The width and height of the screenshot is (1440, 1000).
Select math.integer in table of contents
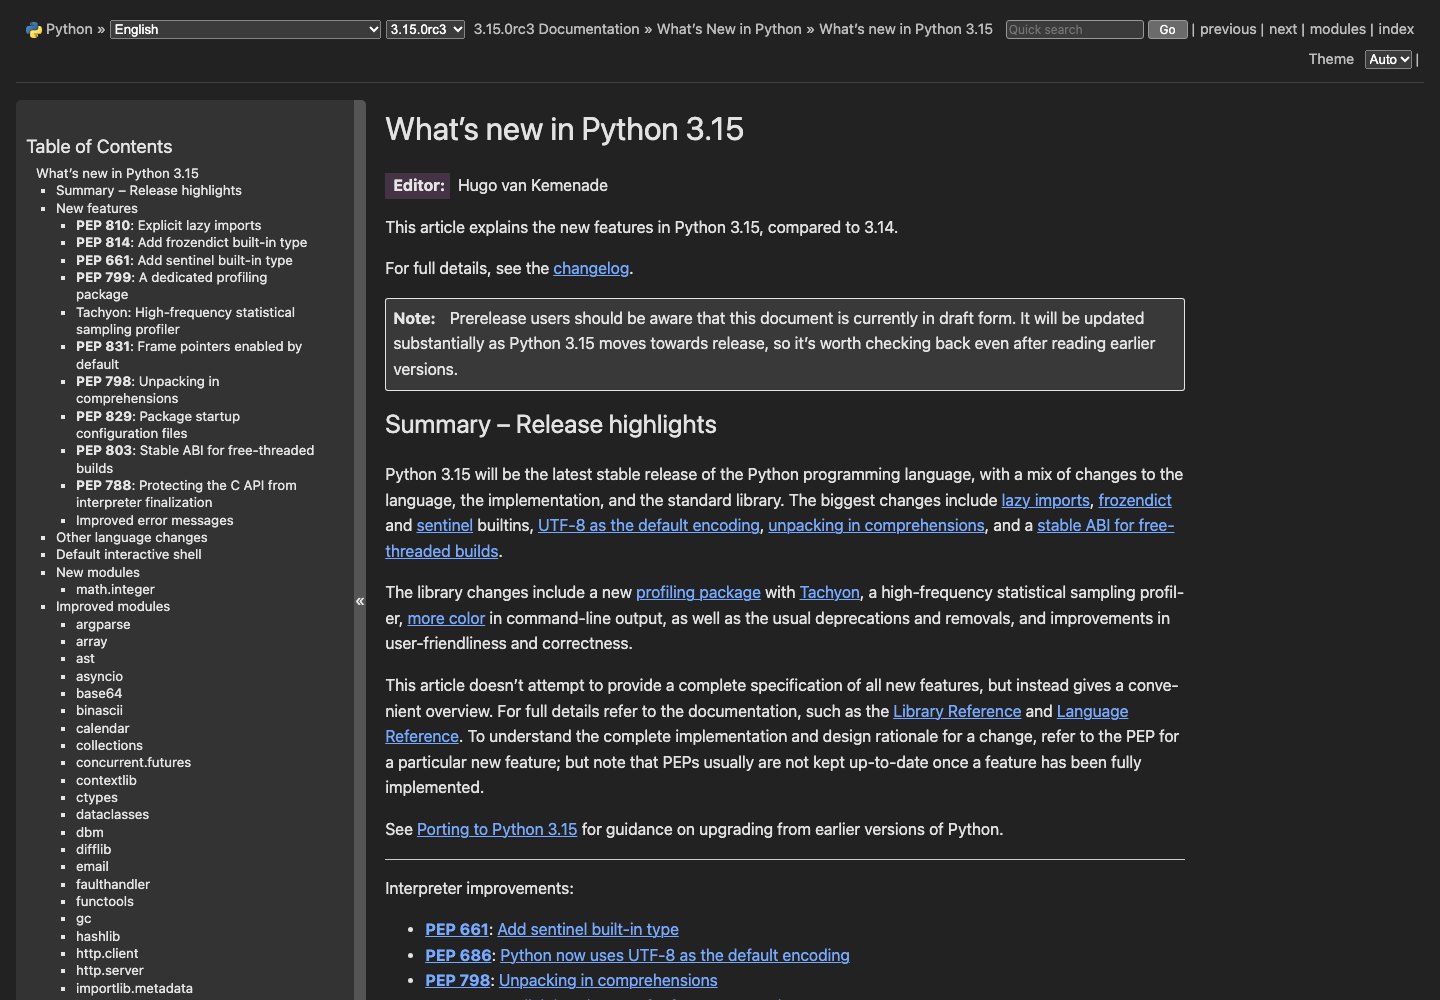[x=115, y=589]
